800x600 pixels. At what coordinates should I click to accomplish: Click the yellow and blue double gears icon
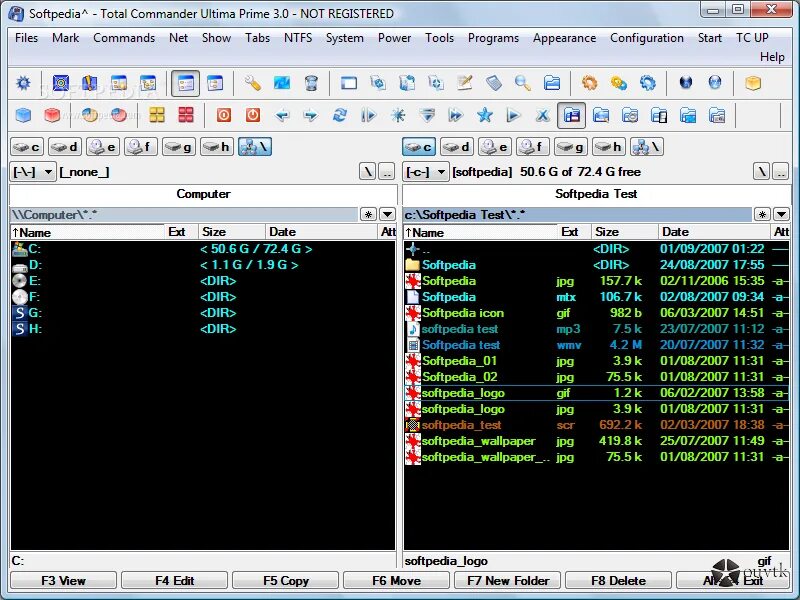(x=618, y=83)
